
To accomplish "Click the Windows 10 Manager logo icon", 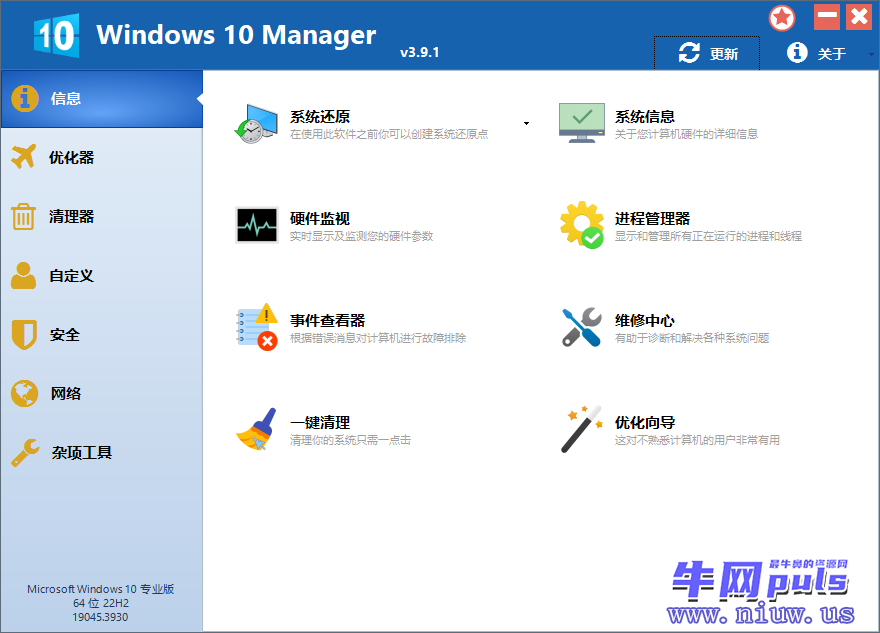I will click(56, 36).
